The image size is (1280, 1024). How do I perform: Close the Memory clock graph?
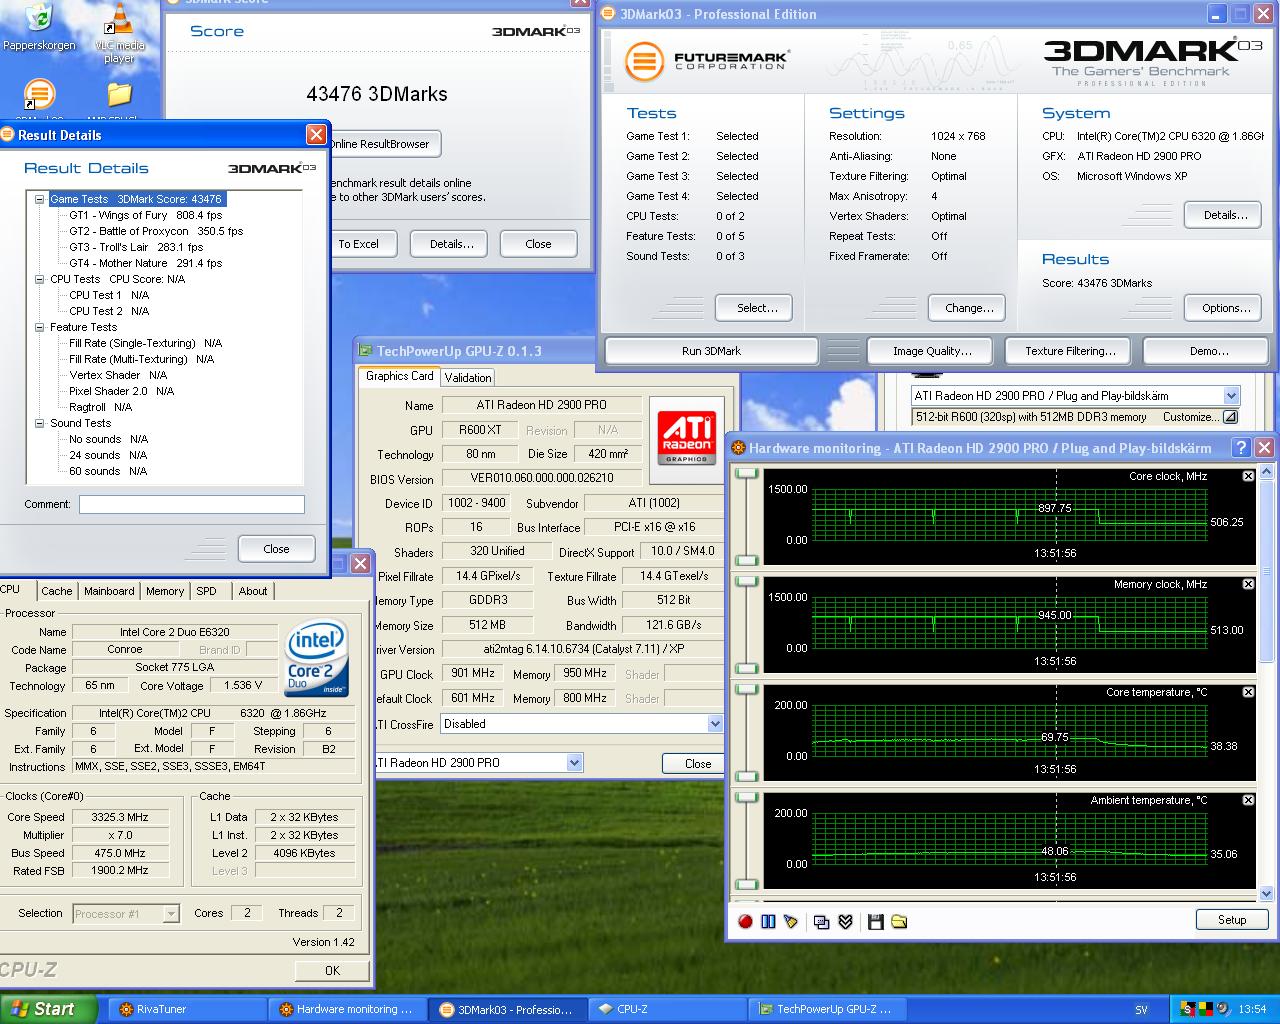coord(1248,584)
